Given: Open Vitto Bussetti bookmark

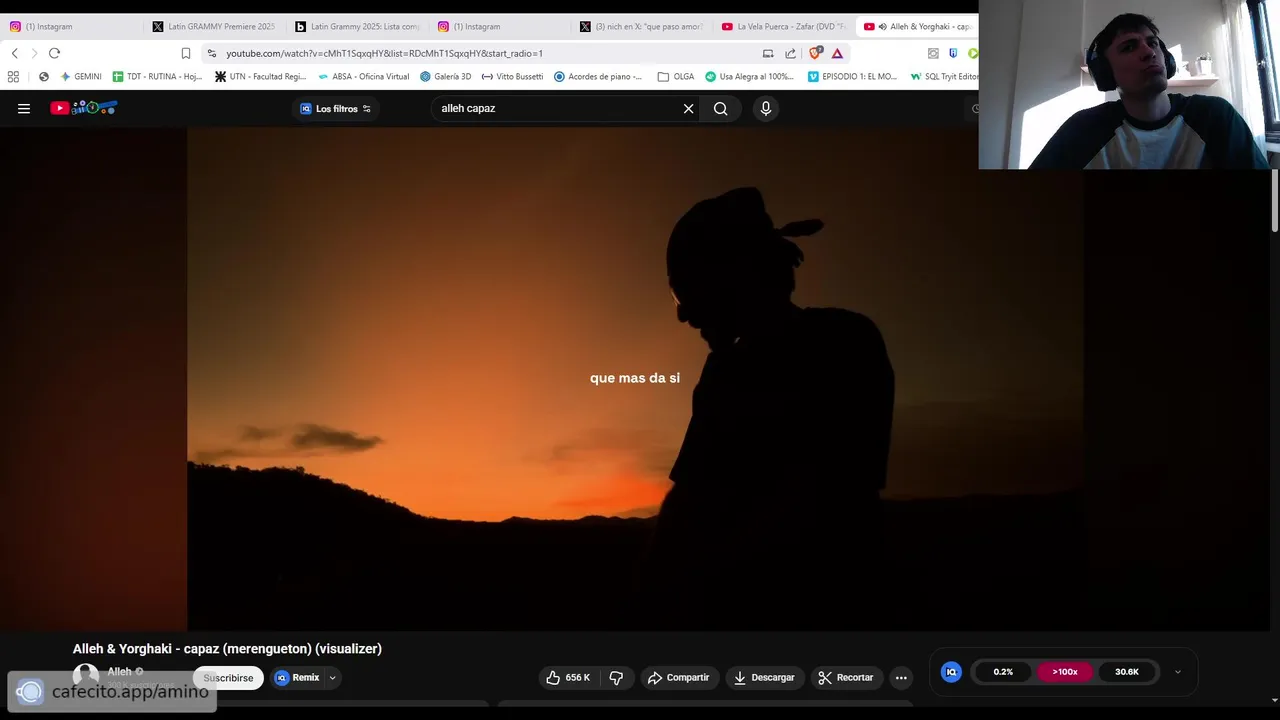Looking at the screenshot, I should point(512,76).
